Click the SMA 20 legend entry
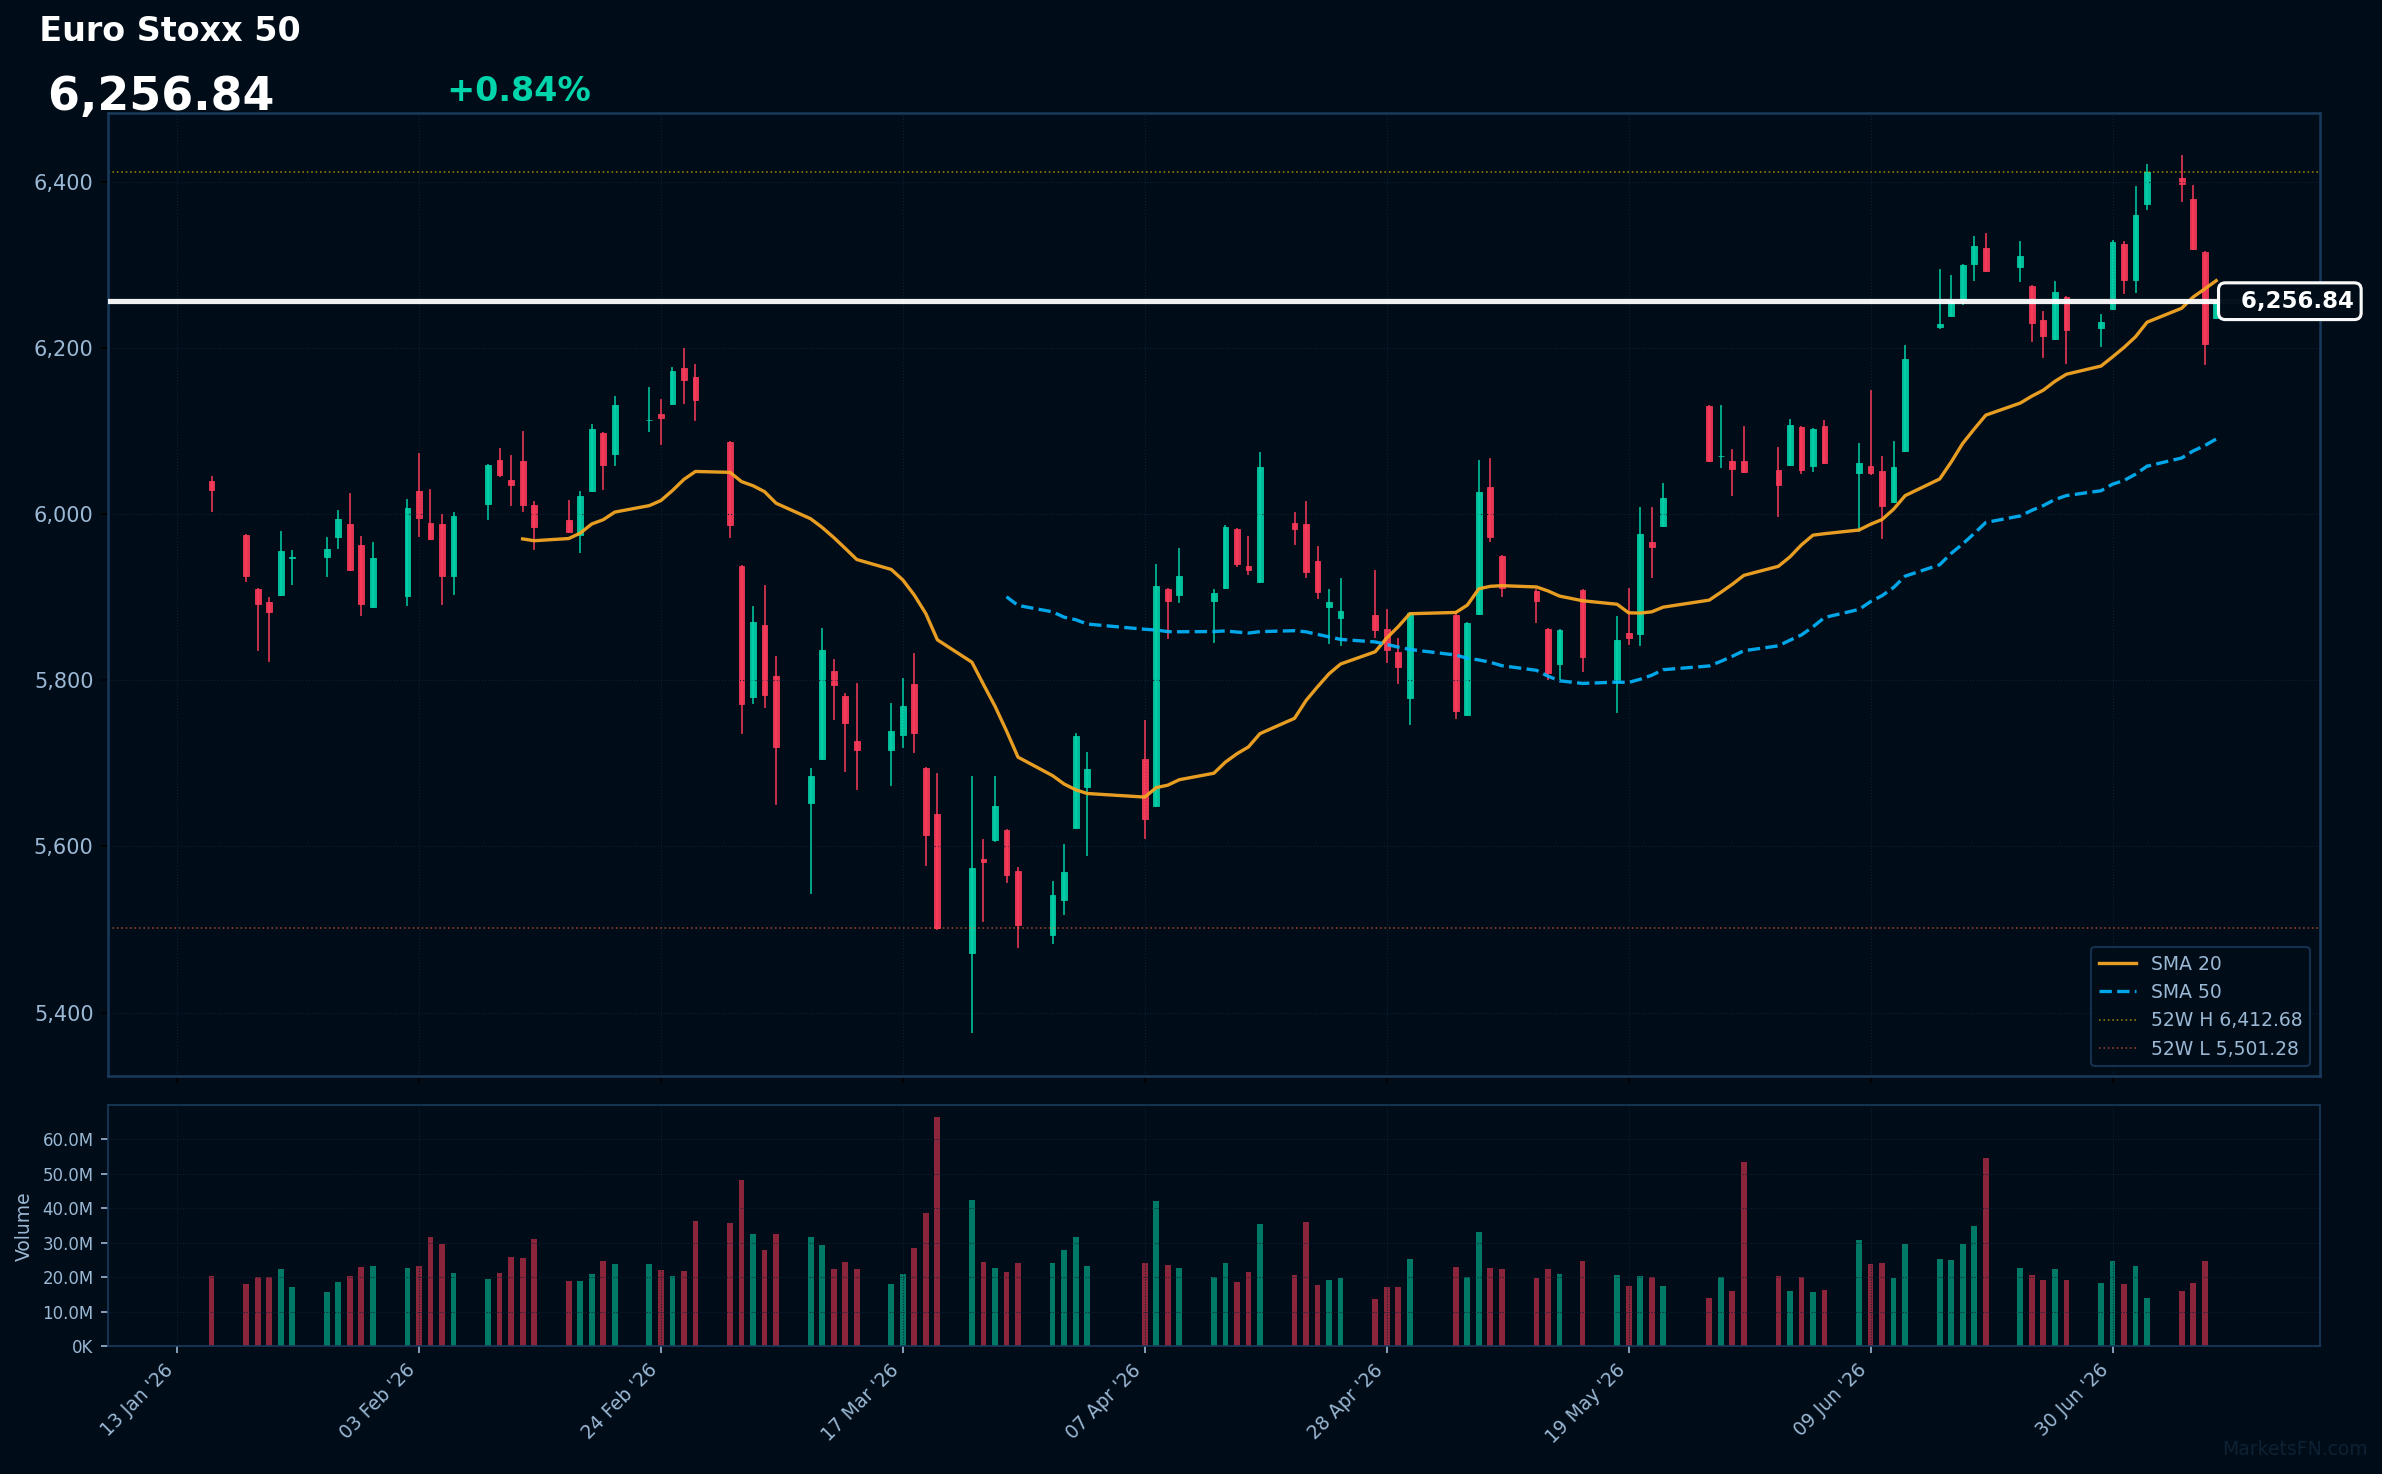 pyautogui.click(x=2160, y=964)
